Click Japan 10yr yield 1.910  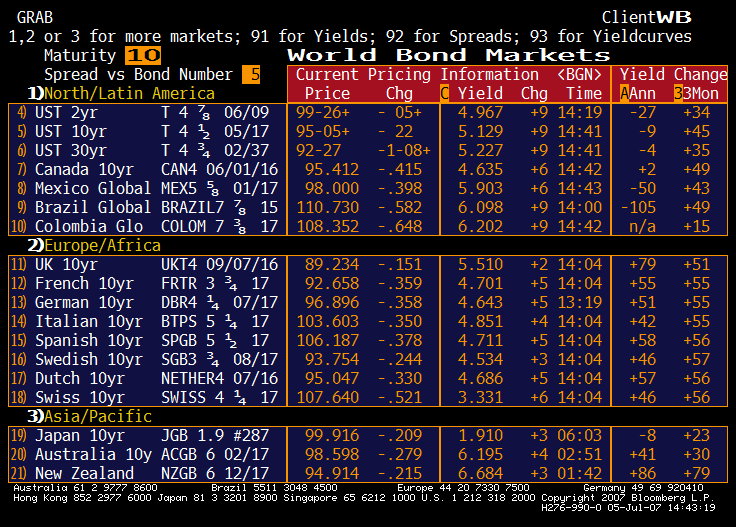click(480, 435)
